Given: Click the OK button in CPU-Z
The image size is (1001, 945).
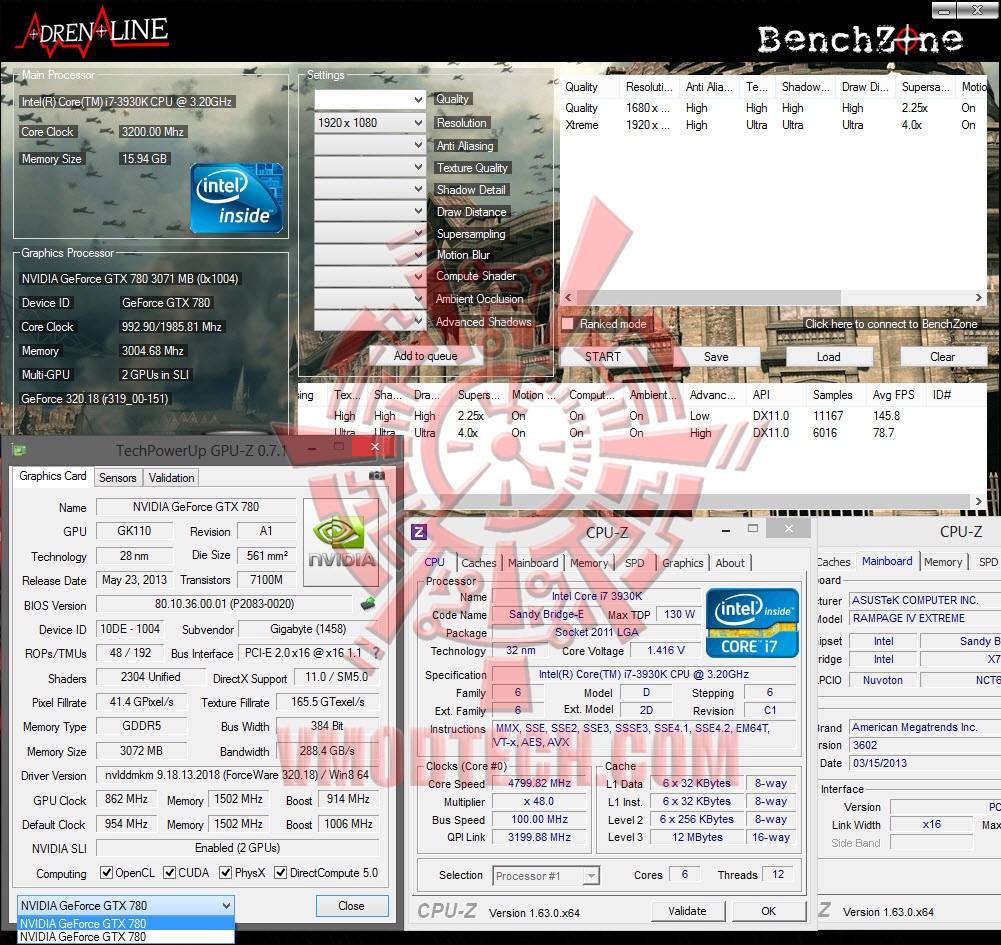Looking at the screenshot, I should click(x=769, y=911).
